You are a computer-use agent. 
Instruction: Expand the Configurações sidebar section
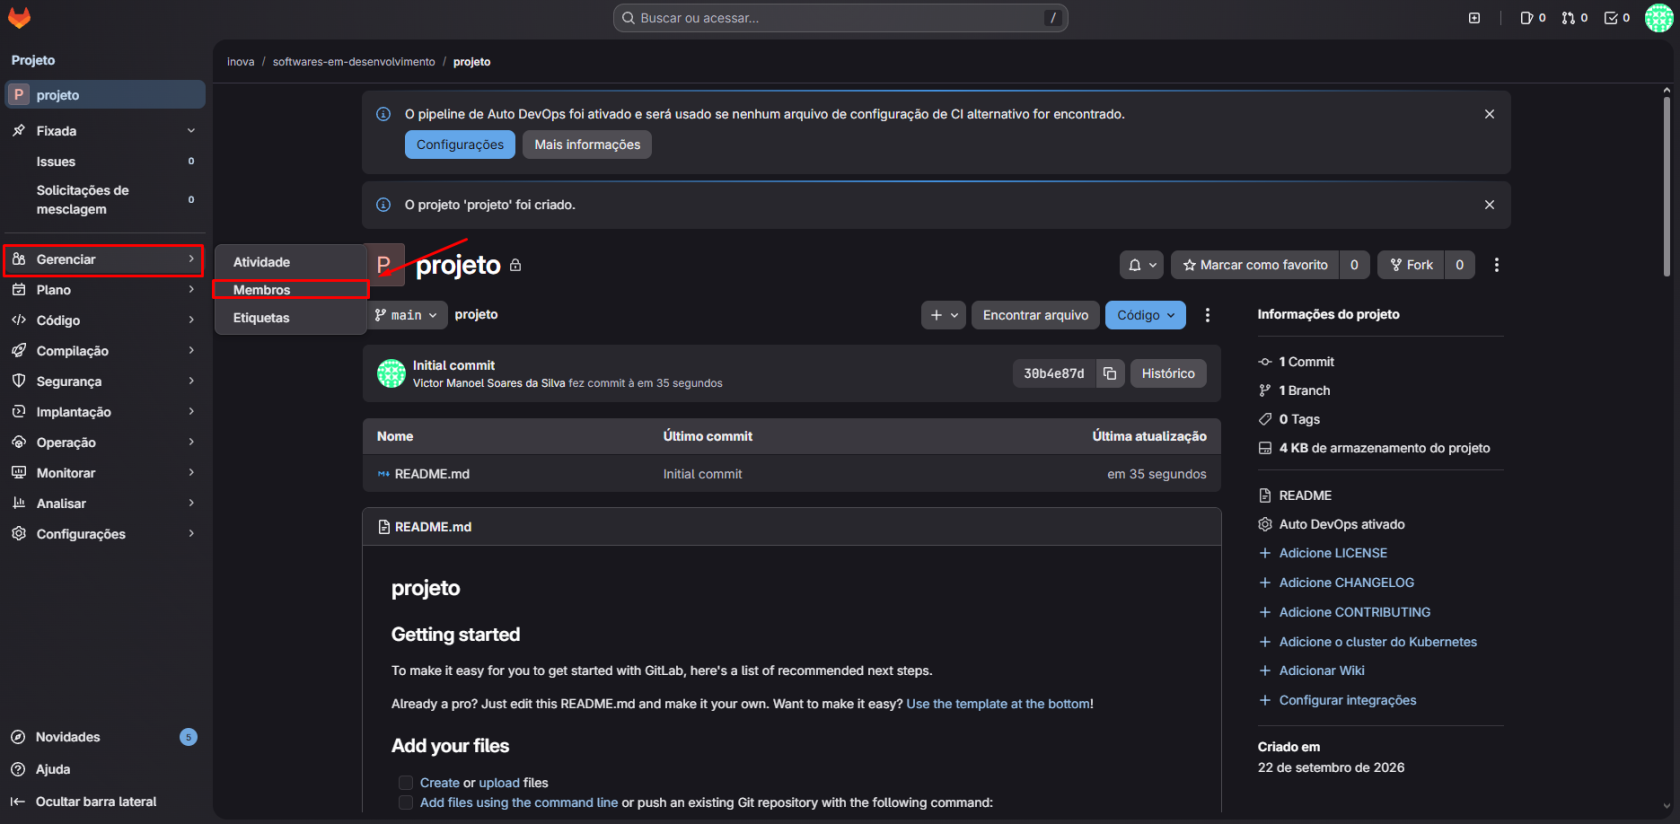[x=103, y=534]
